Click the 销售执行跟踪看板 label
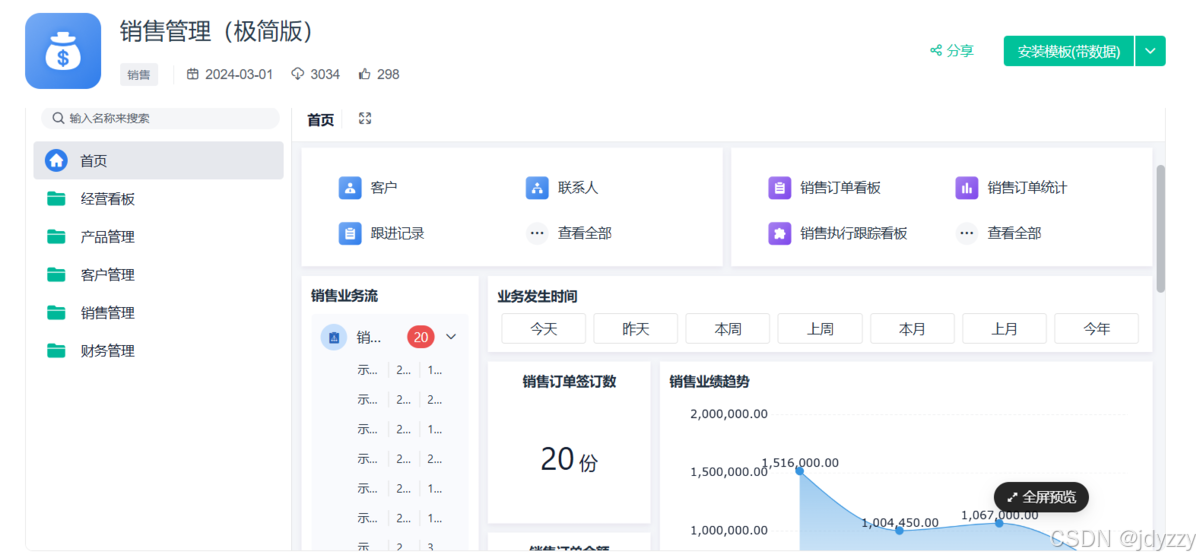Viewport: 1200px width, 558px height. point(853,233)
